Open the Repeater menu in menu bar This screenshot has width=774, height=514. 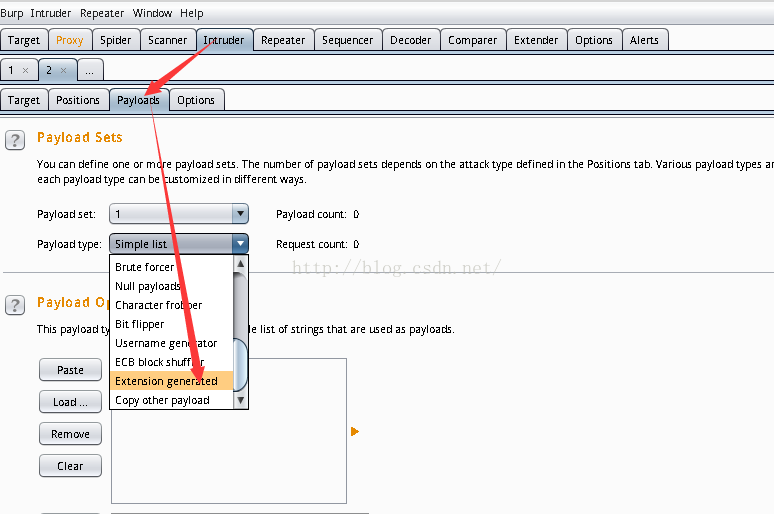coord(102,13)
